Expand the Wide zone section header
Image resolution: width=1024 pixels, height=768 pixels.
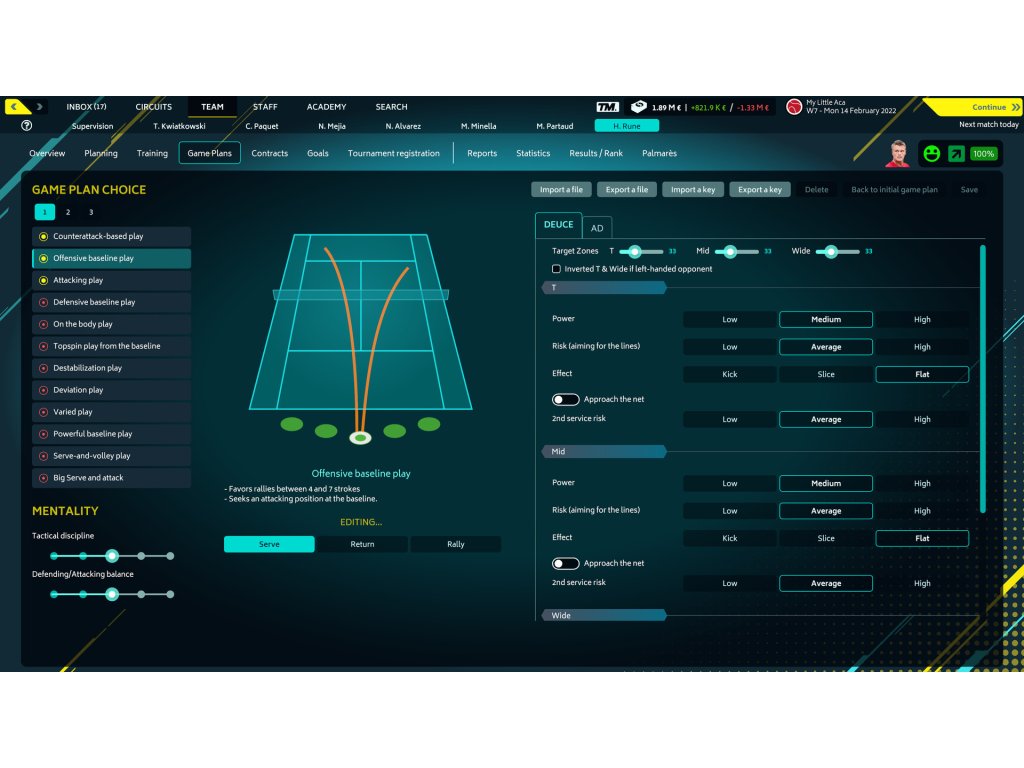[603, 615]
